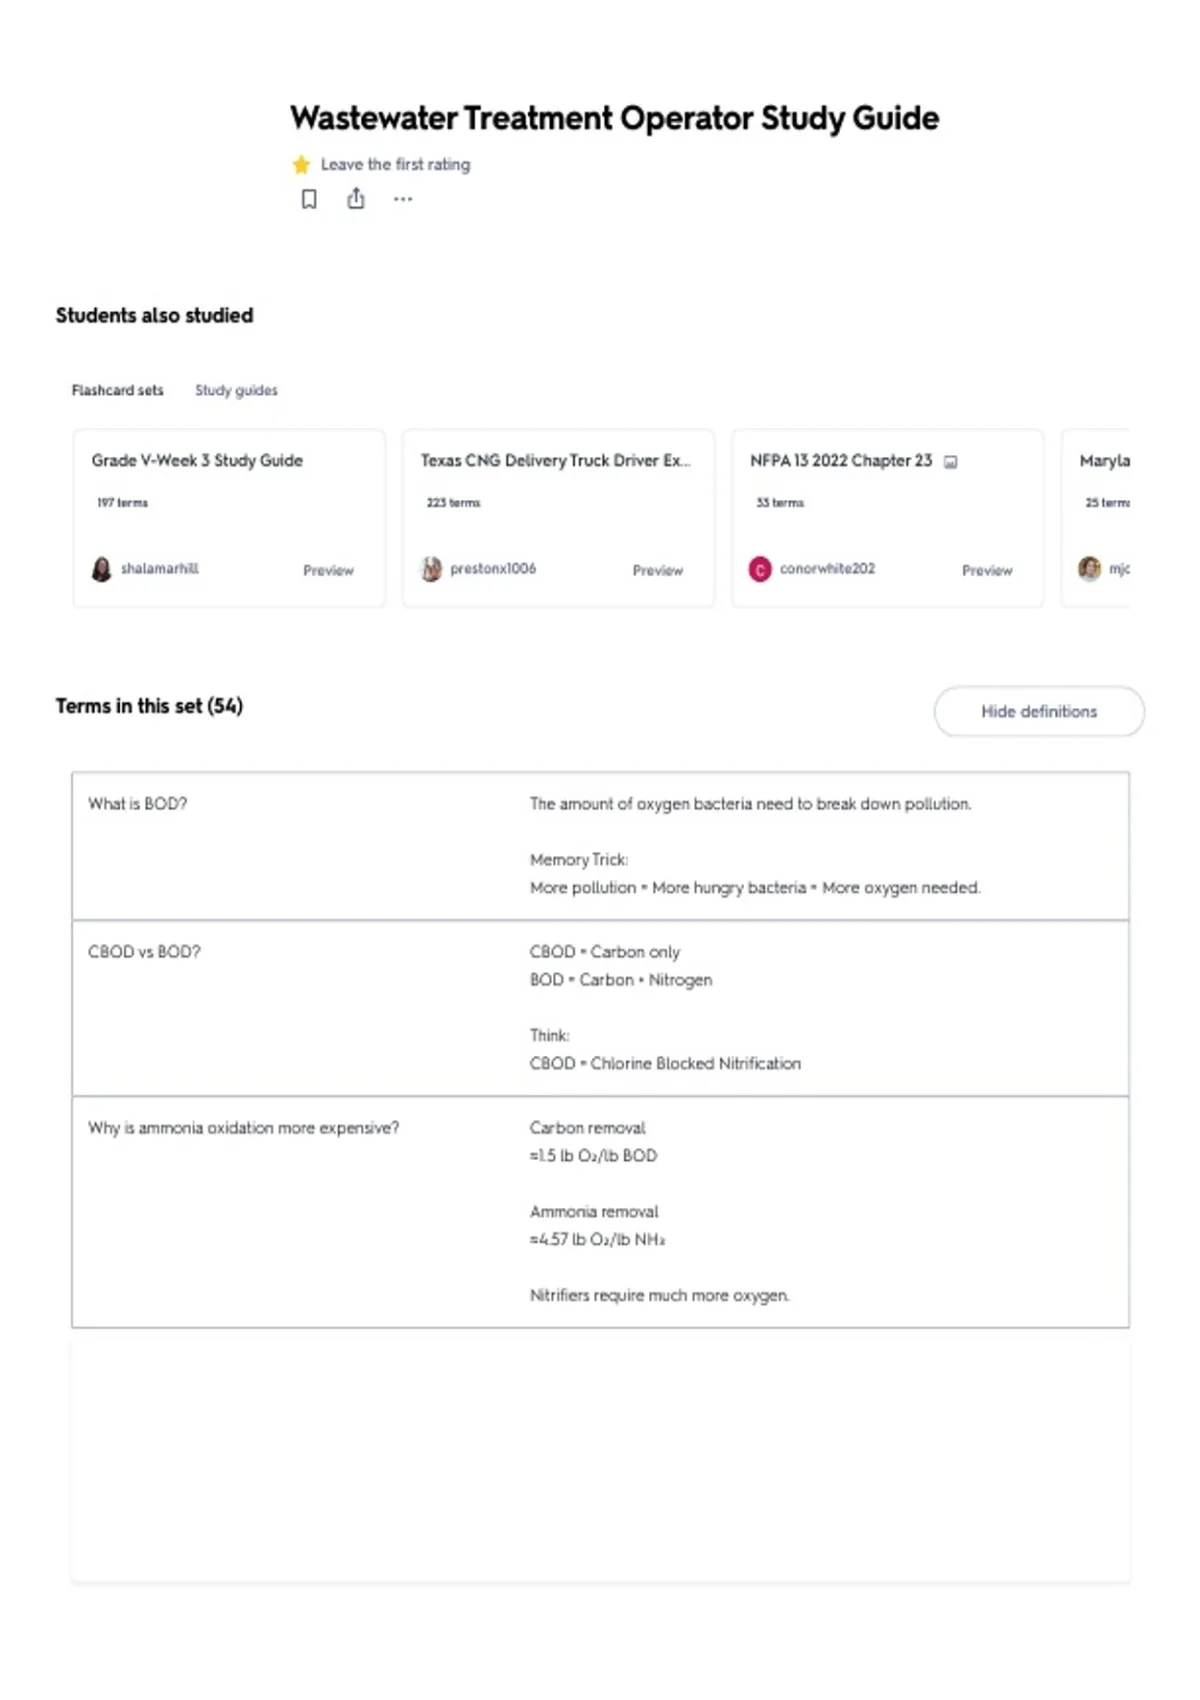Click conorwhite202's profile avatar

pos(760,569)
